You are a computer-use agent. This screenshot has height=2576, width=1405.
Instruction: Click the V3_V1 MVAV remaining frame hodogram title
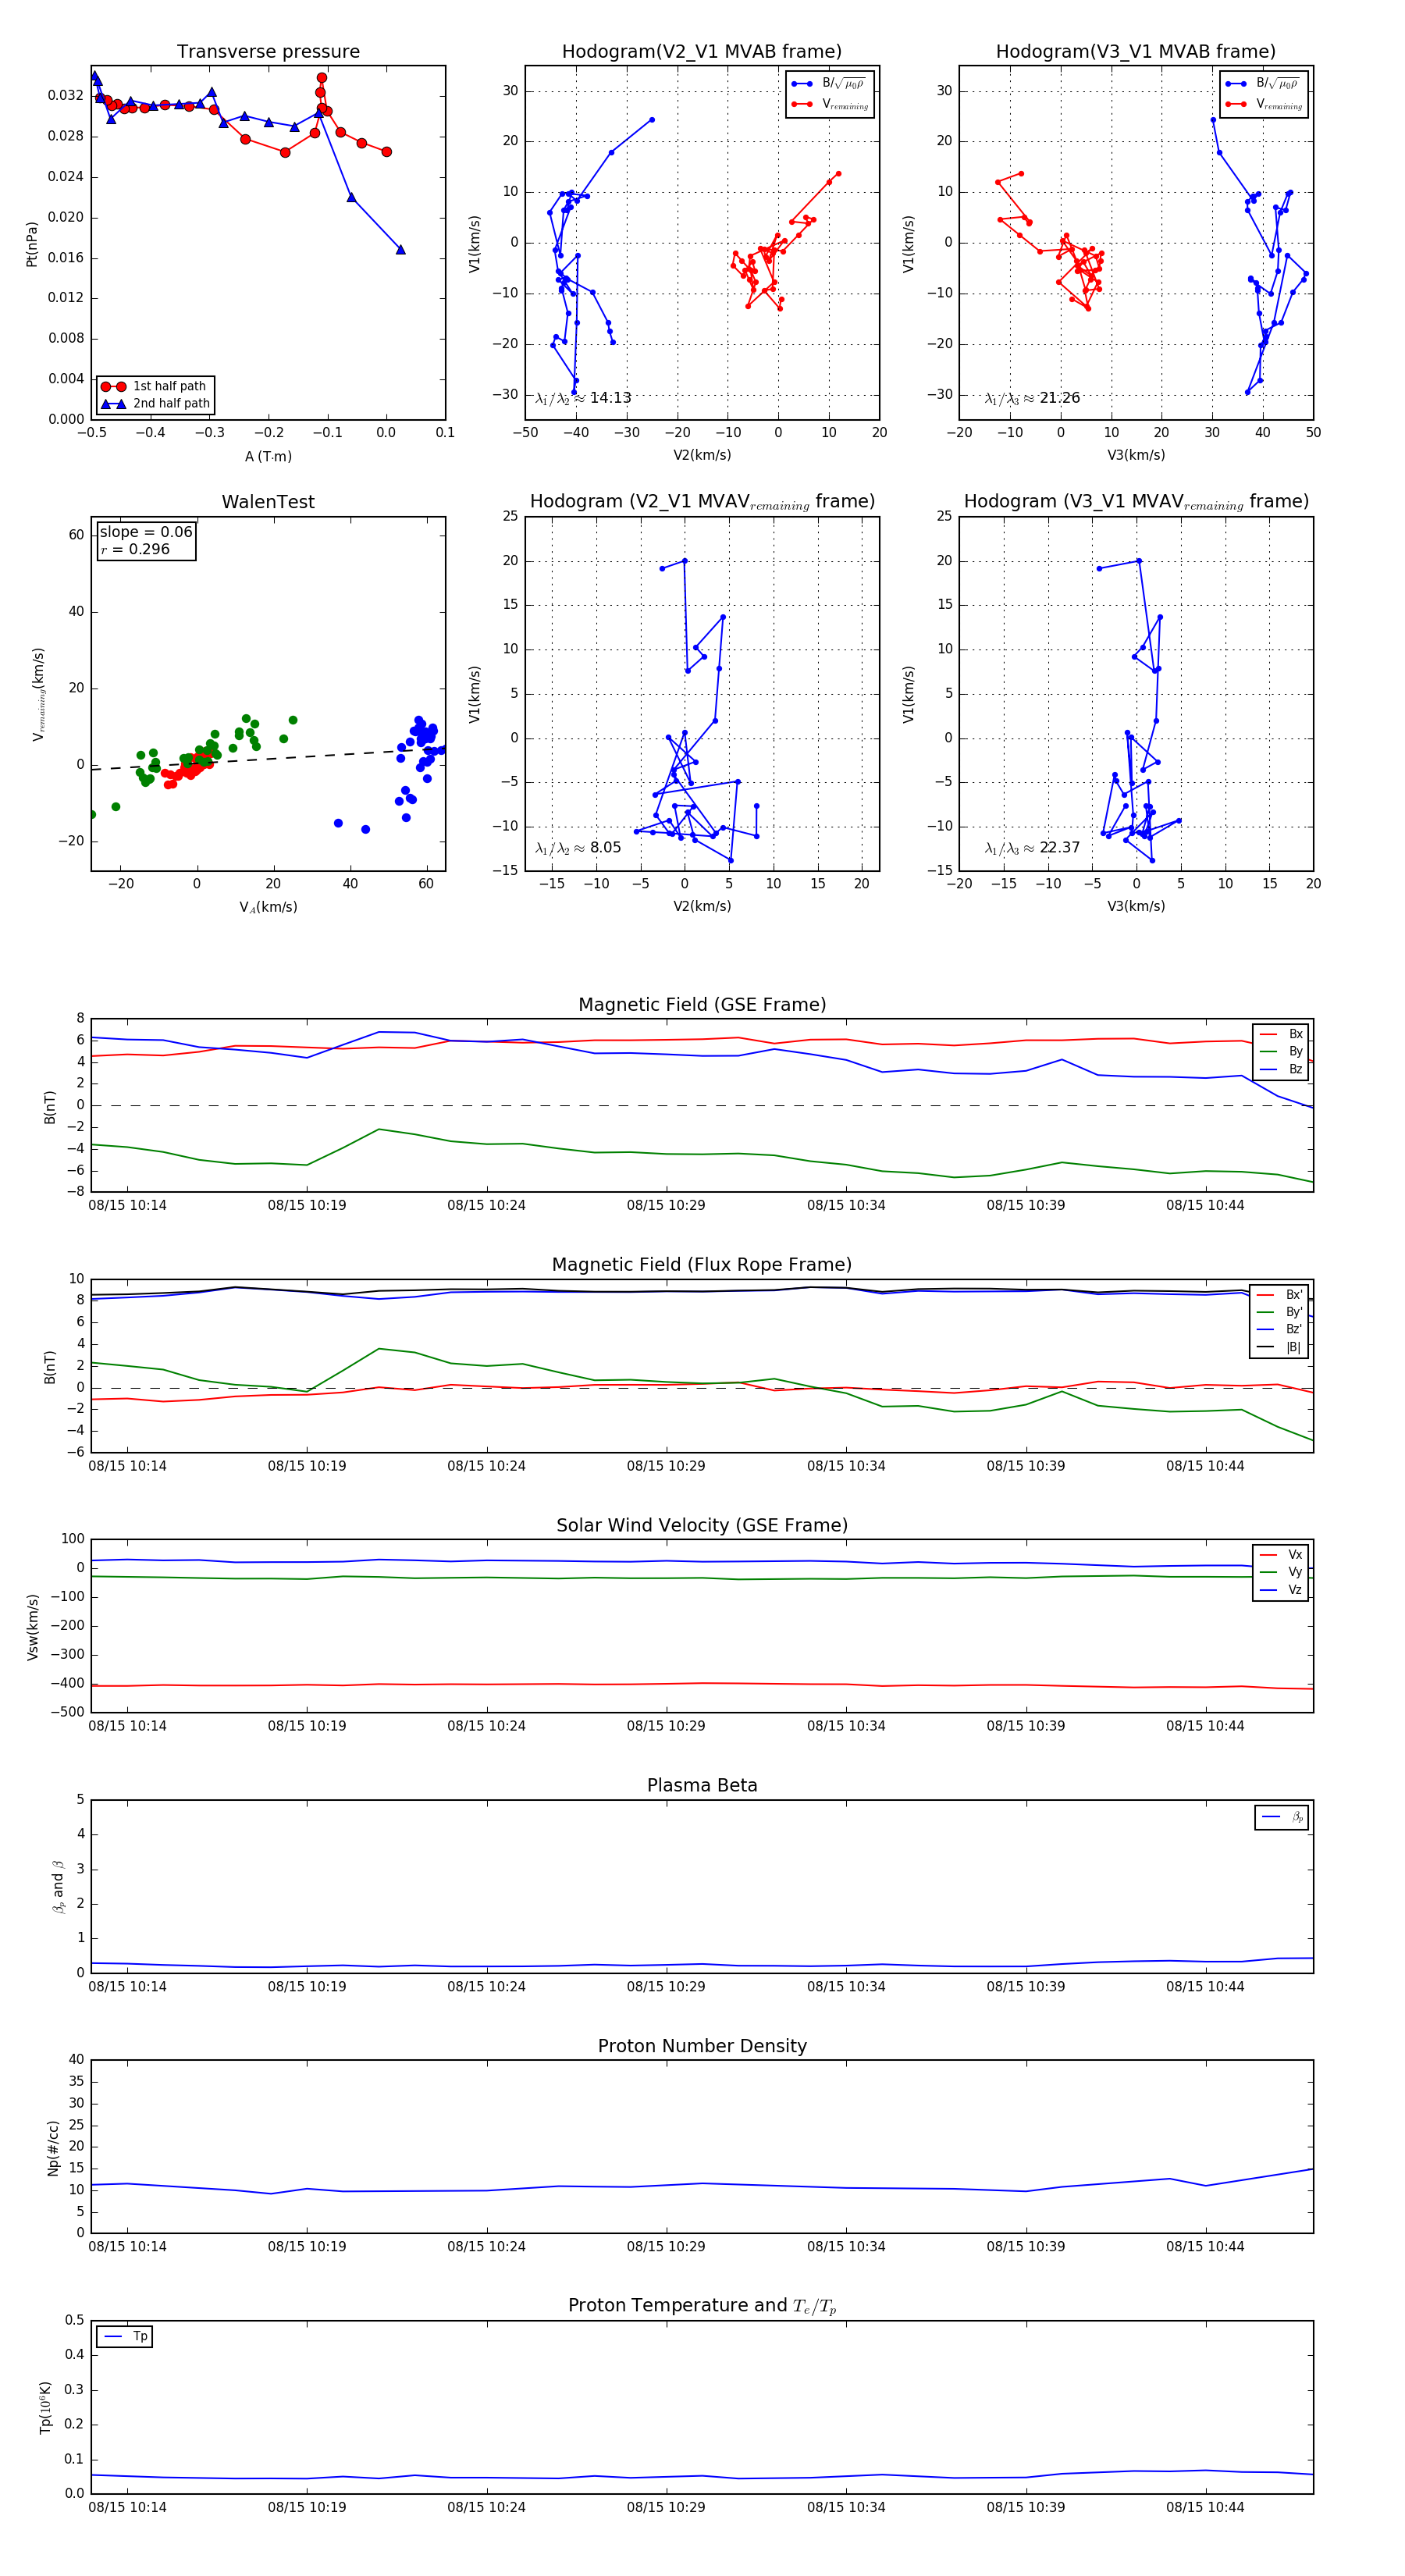pyautogui.click(x=1136, y=502)
